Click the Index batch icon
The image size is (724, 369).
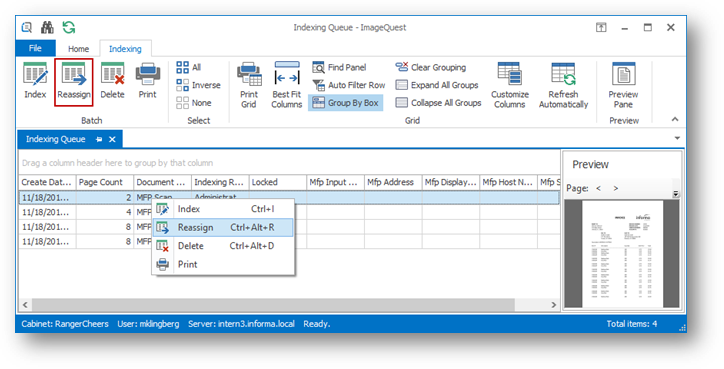tap(35, 82)
